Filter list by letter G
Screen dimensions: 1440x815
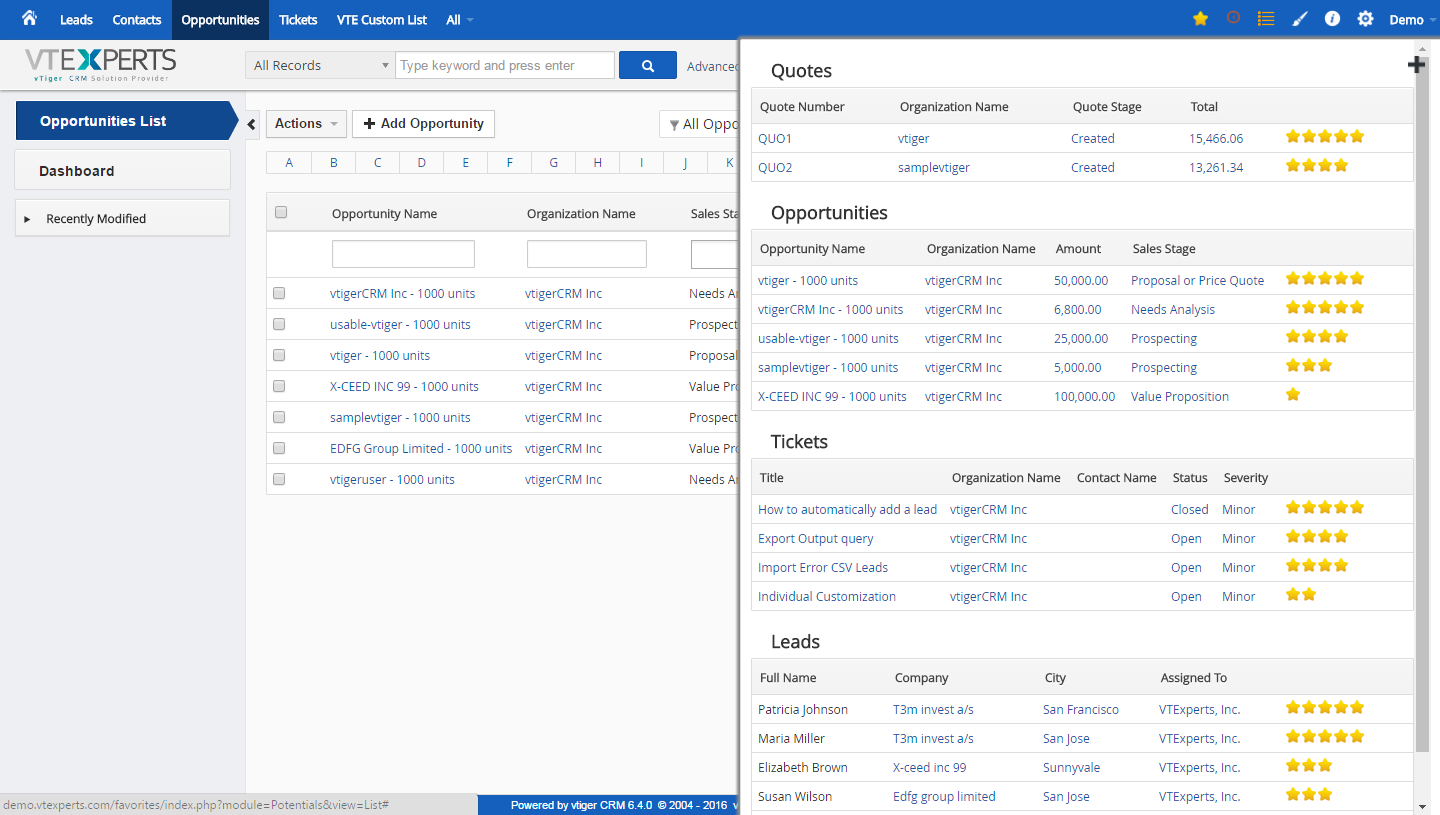coord(553,163)
